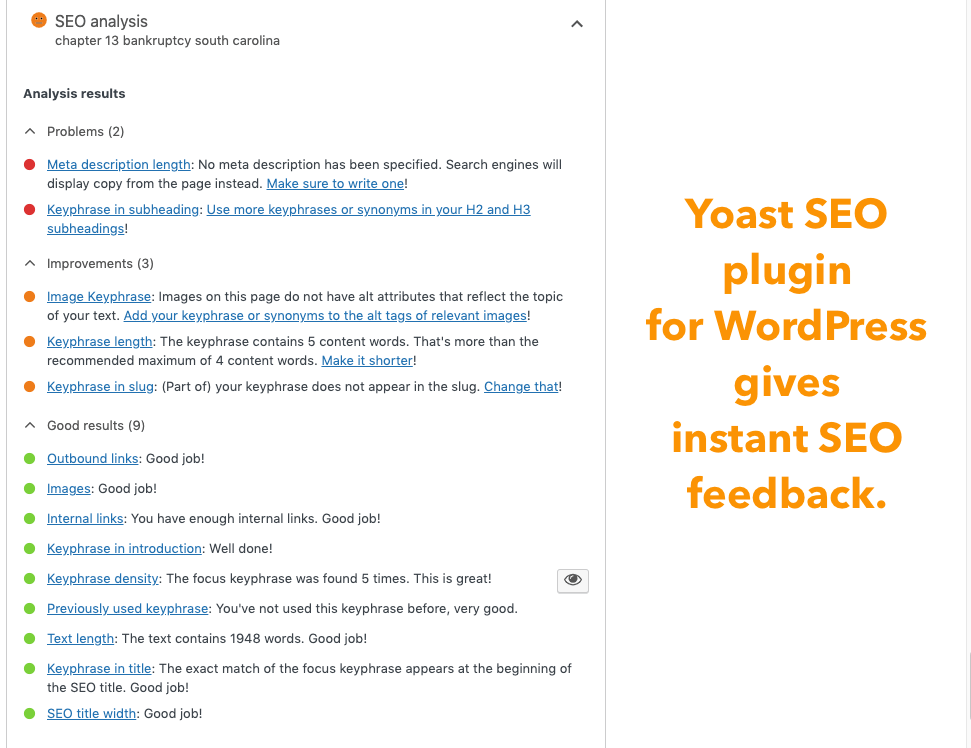Click the Keyphrase density link
The image size is (971, 748).
coord(103,579)
